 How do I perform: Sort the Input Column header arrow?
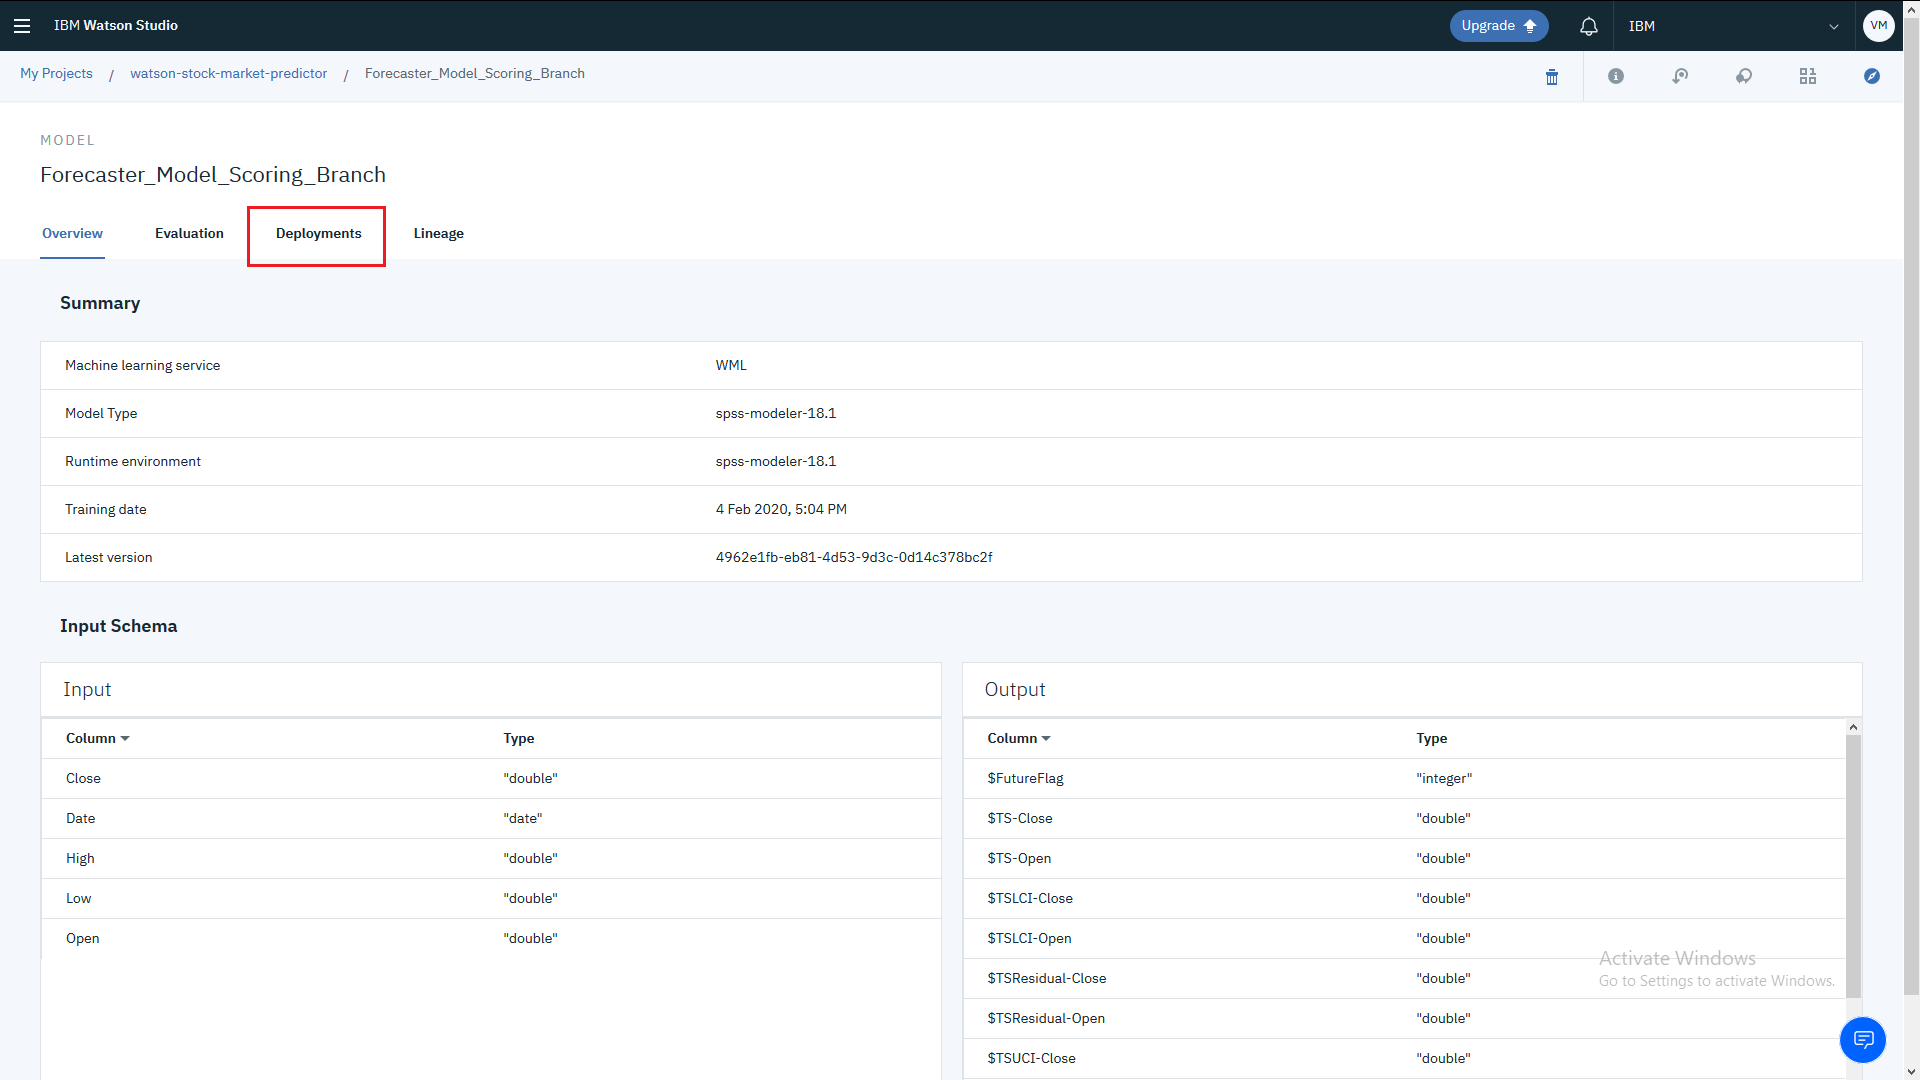[125, 739]
